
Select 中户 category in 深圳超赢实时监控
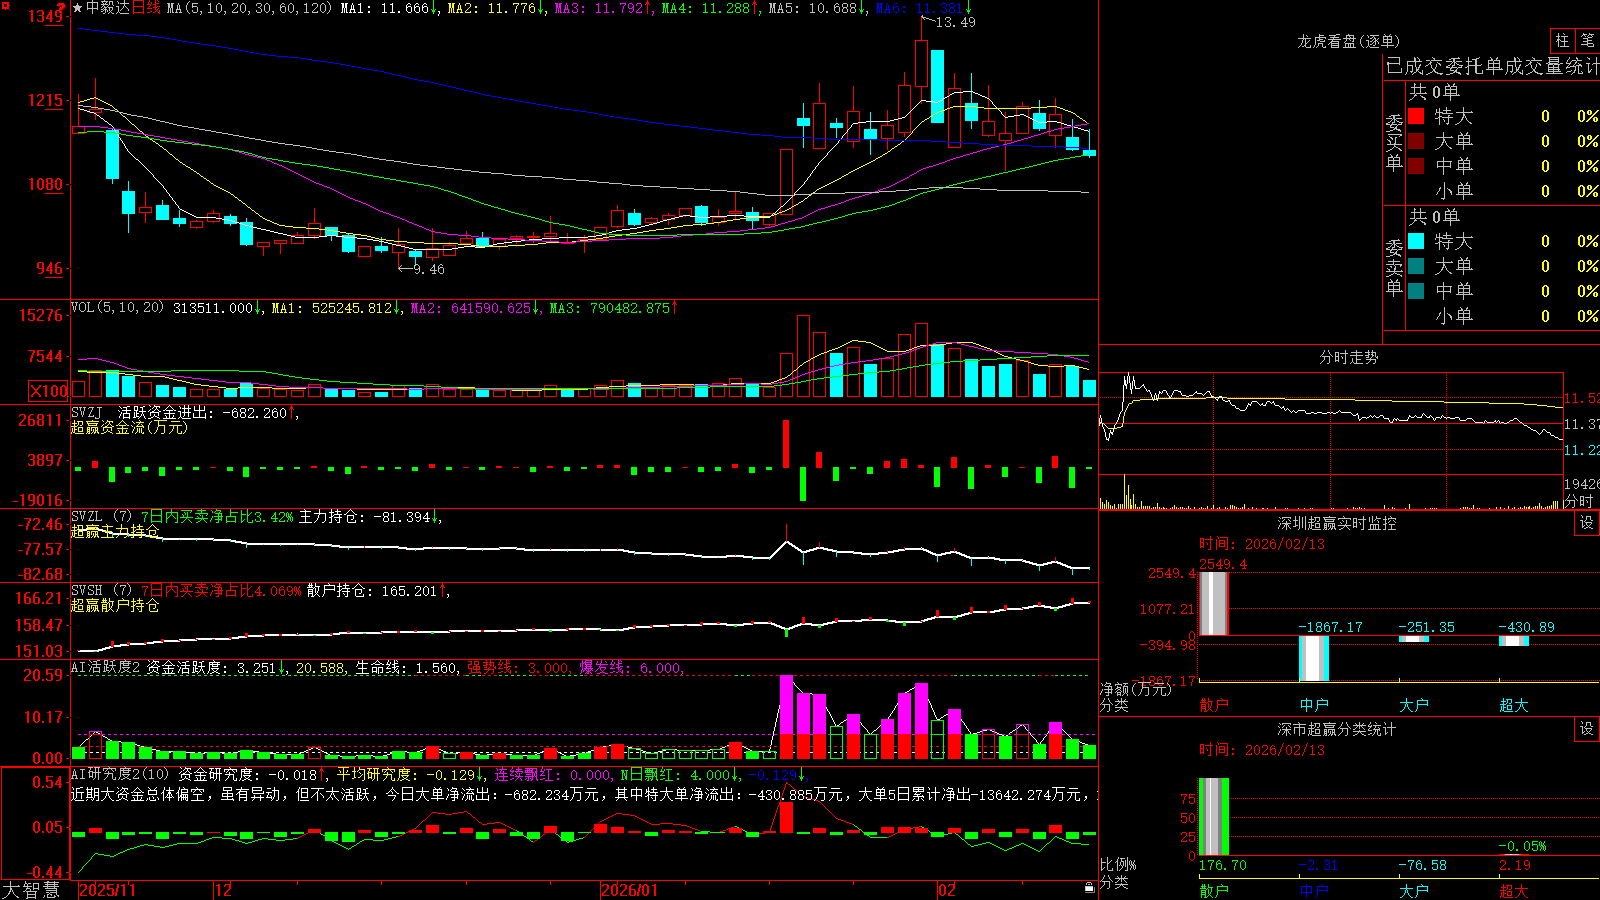point(1314,705)
